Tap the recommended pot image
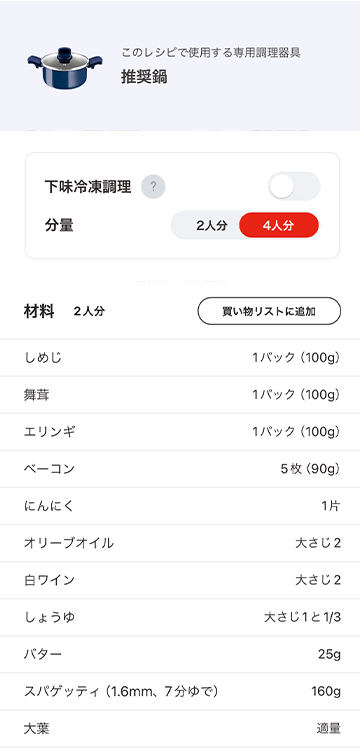This screenshot has height=750, width=360. (65, 67)
